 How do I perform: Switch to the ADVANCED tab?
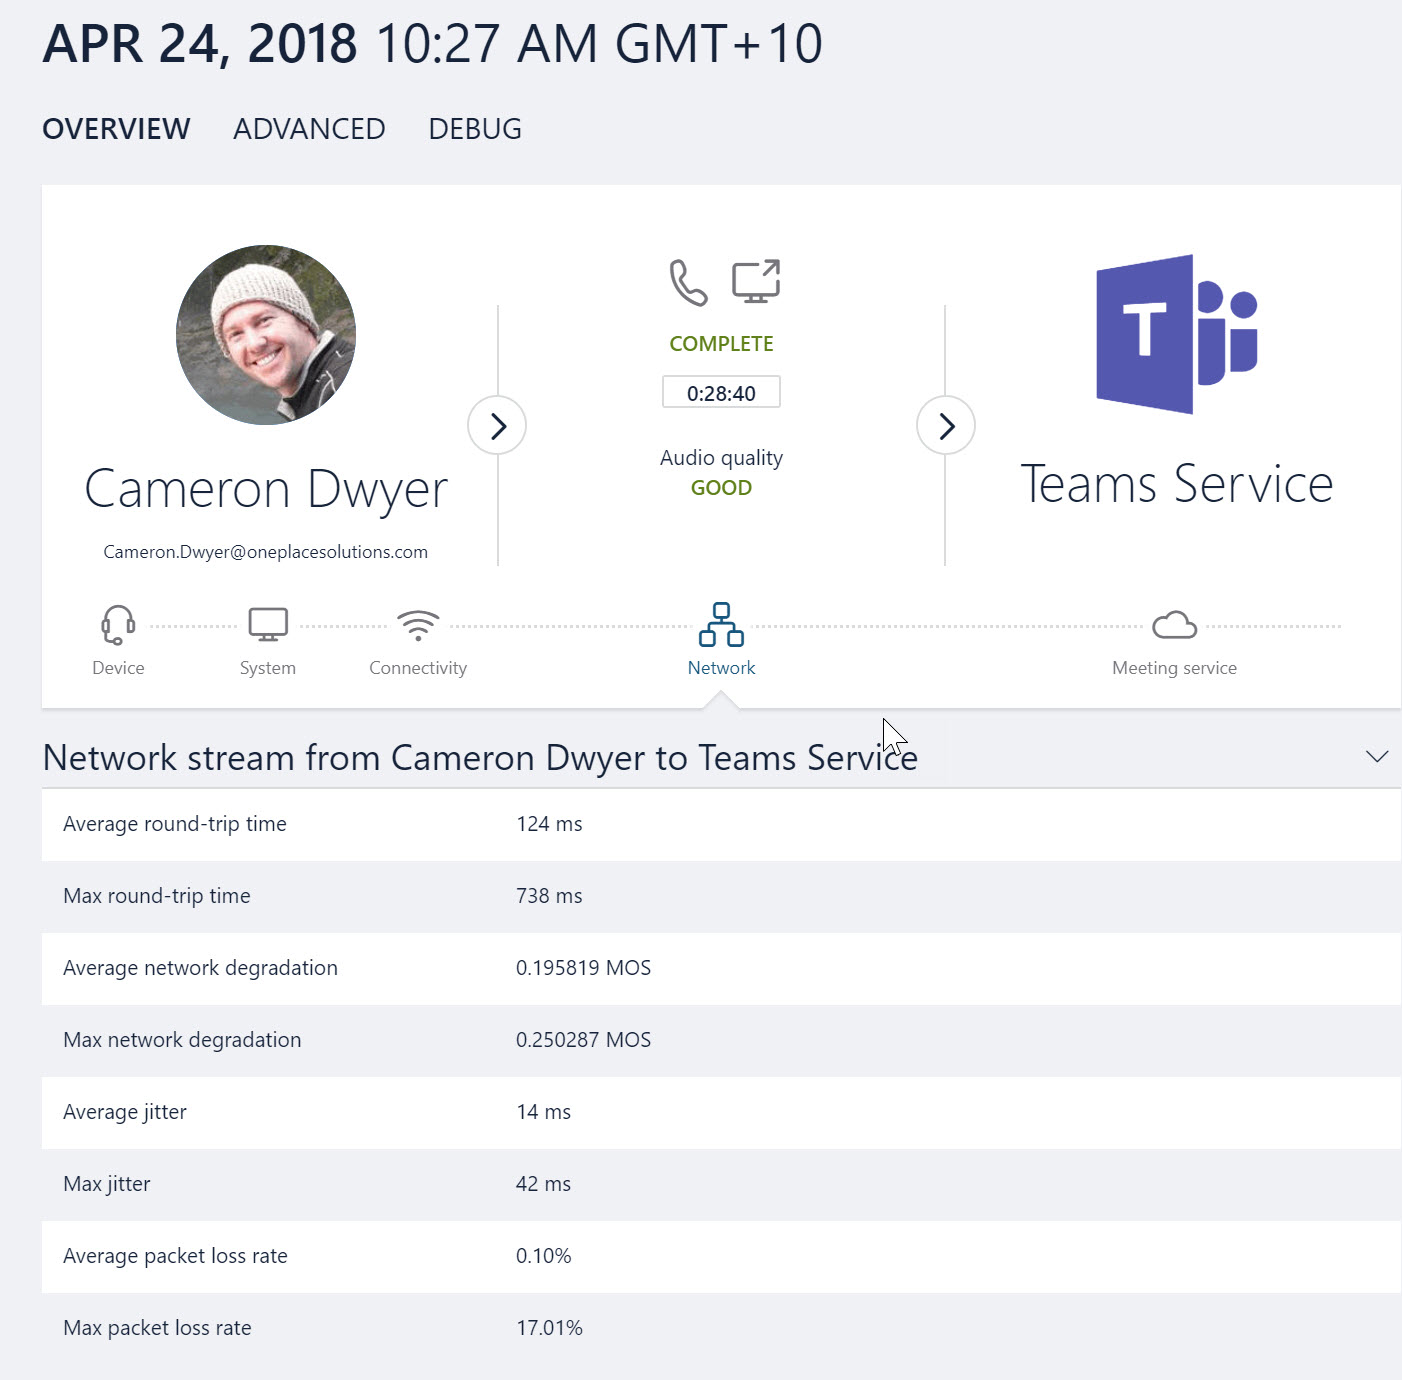pos(308,128)
